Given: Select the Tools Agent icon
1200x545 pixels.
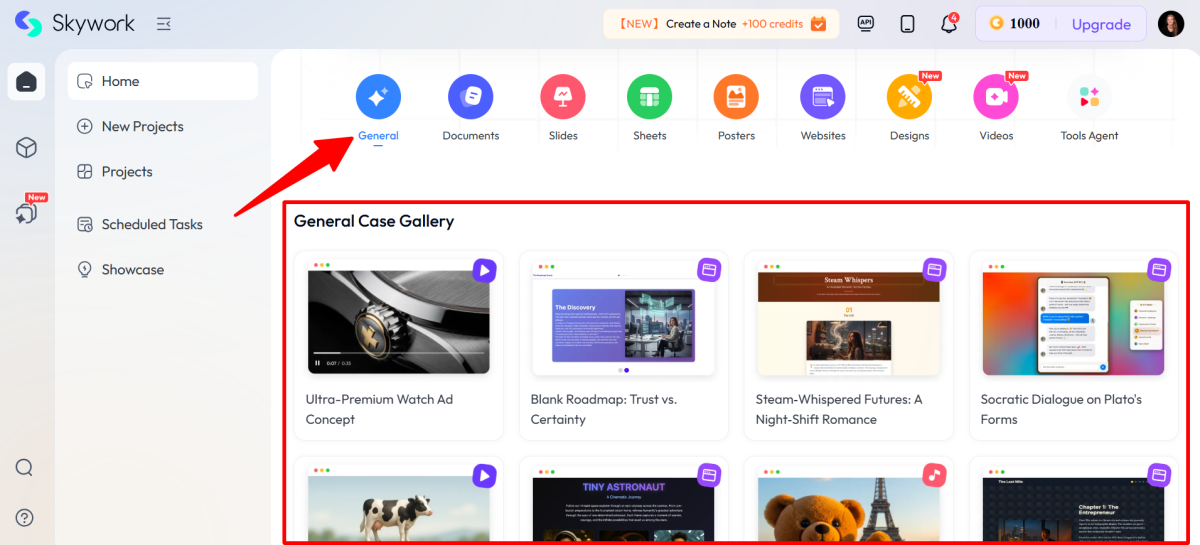Looking at the screenshot, I should [x=1089, y=97].
